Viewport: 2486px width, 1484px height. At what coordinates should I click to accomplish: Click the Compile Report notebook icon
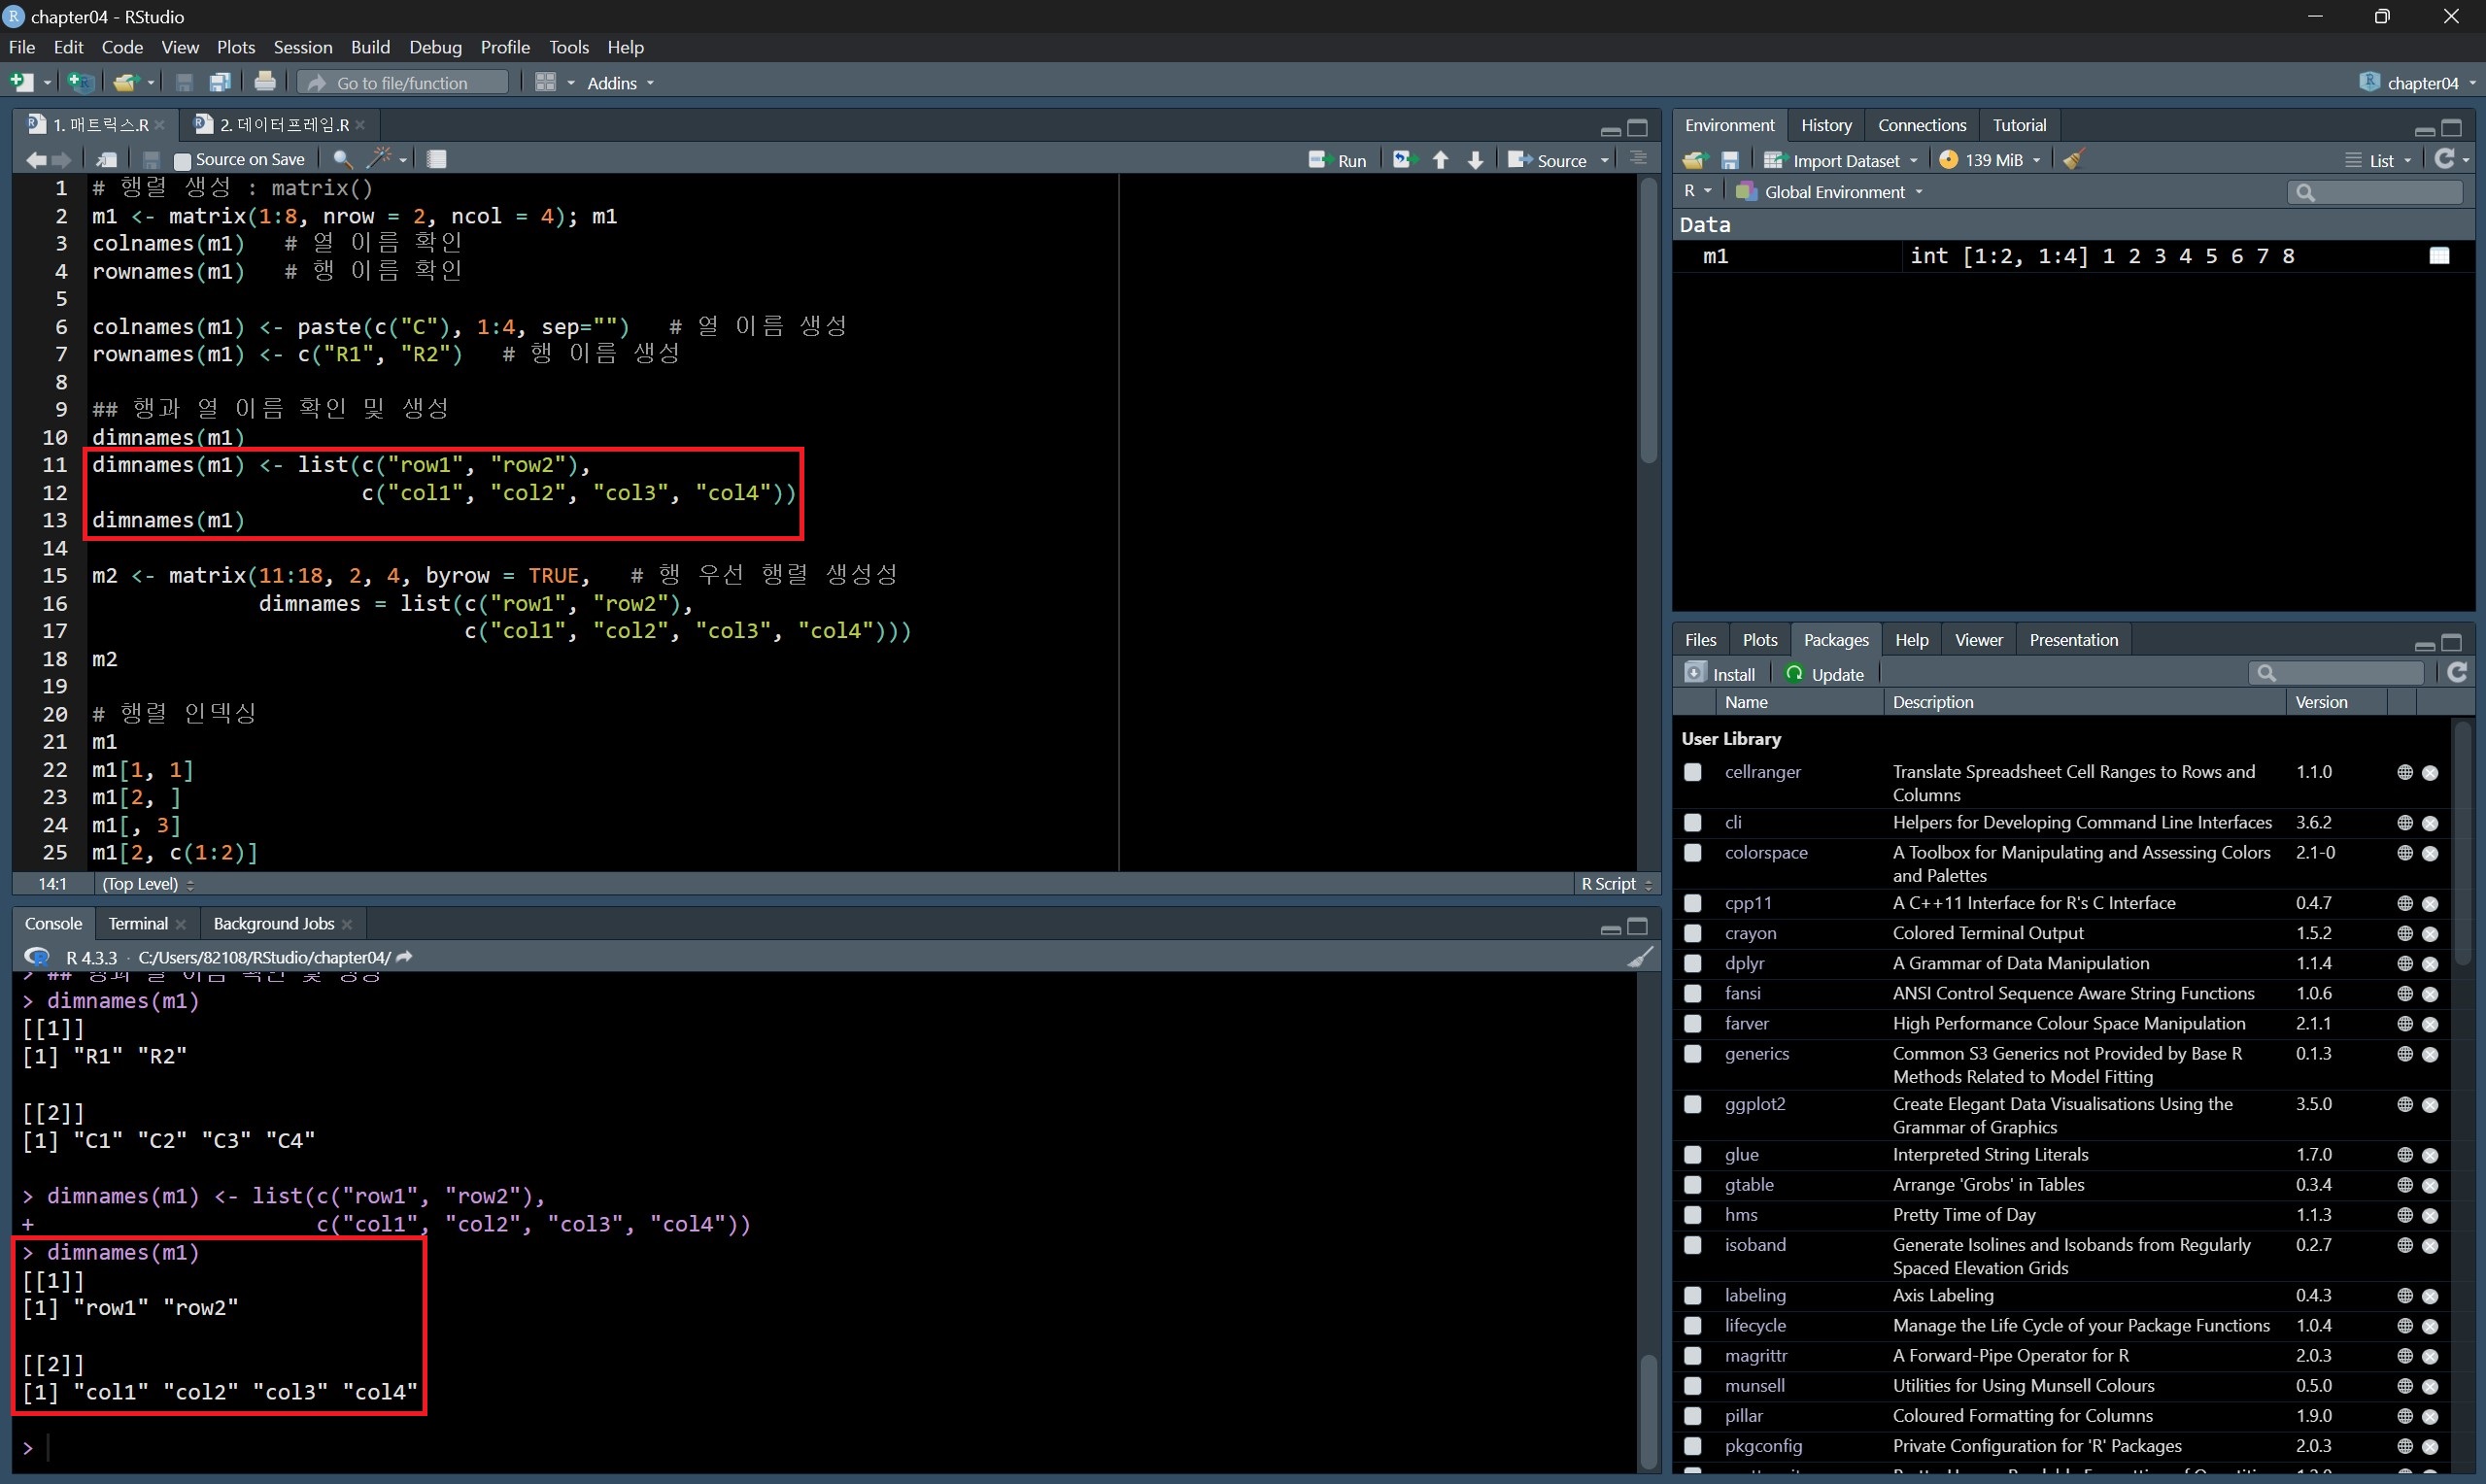(x=437, y=159)
